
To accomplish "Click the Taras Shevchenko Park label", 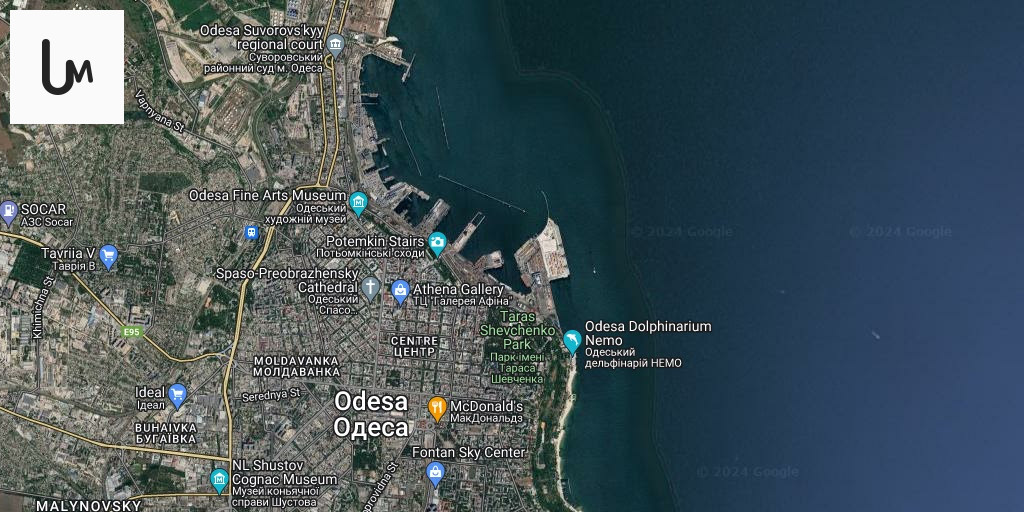I will 518,330.
